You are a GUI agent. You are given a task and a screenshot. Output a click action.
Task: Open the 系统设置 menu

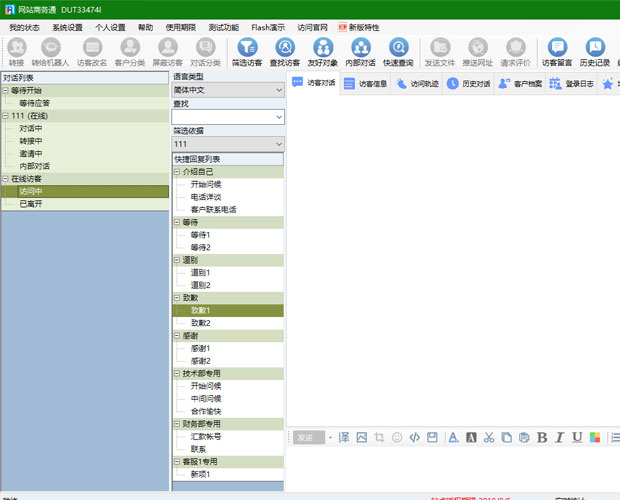coord(68,27)
